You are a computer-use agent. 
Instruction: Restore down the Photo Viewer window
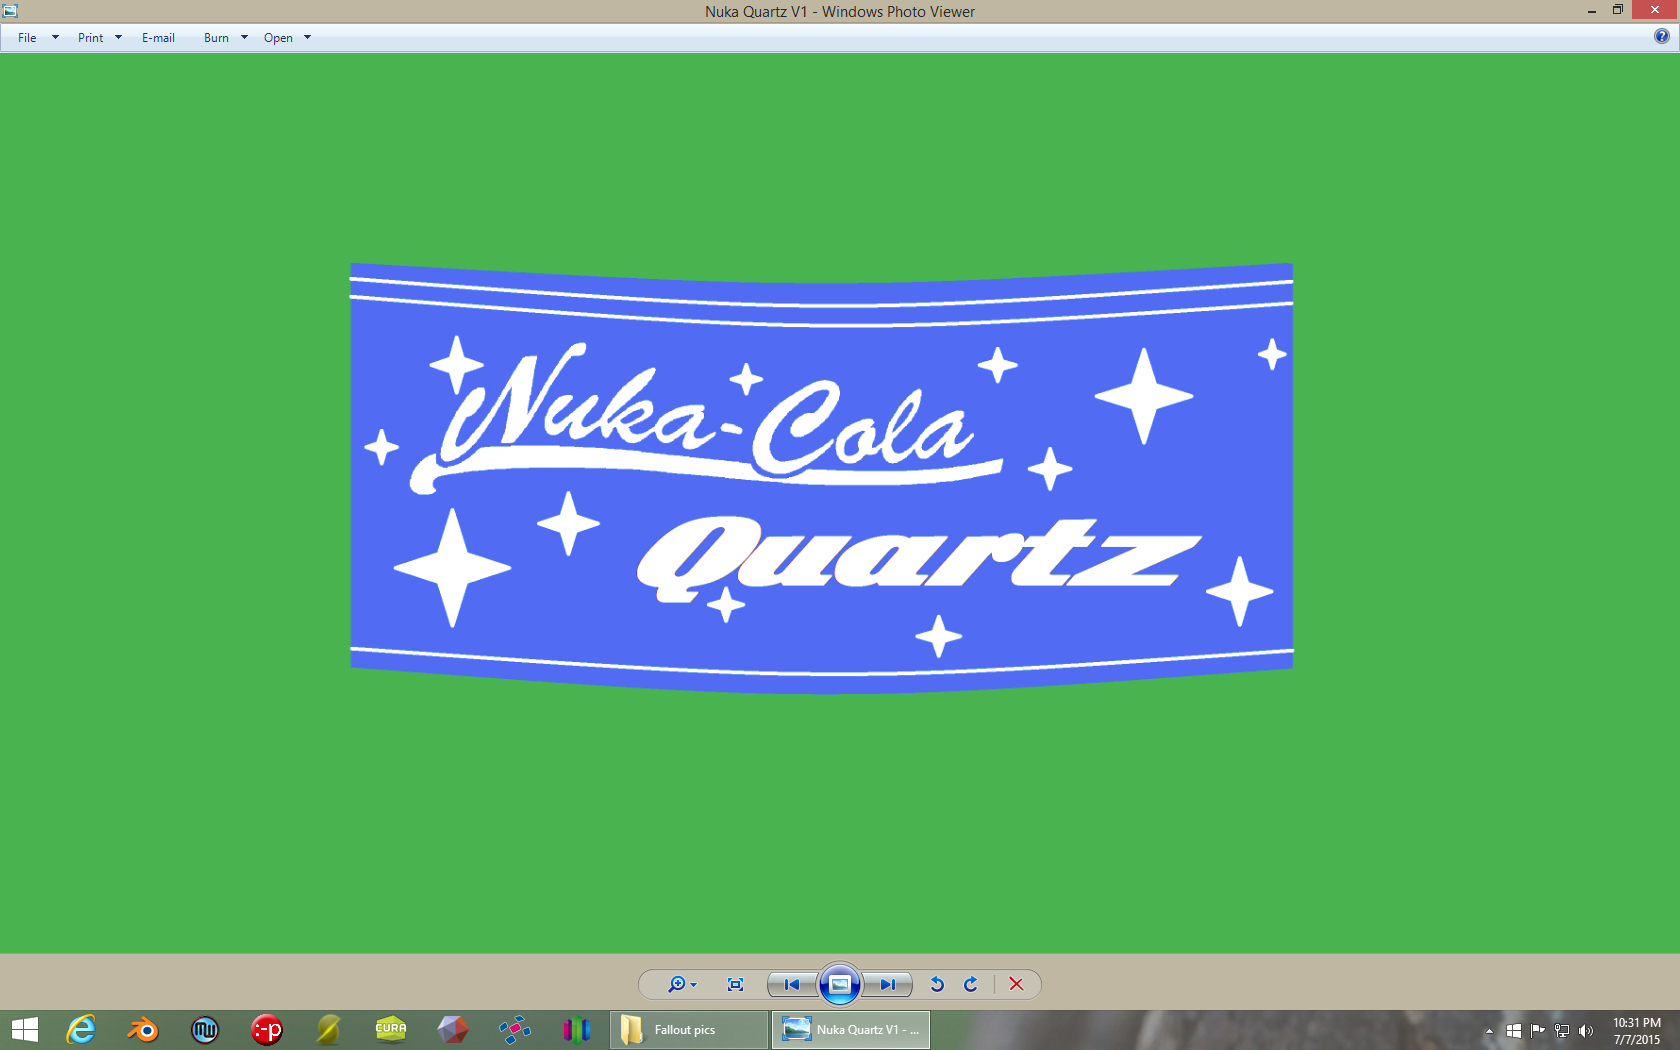coord(1618,10)
